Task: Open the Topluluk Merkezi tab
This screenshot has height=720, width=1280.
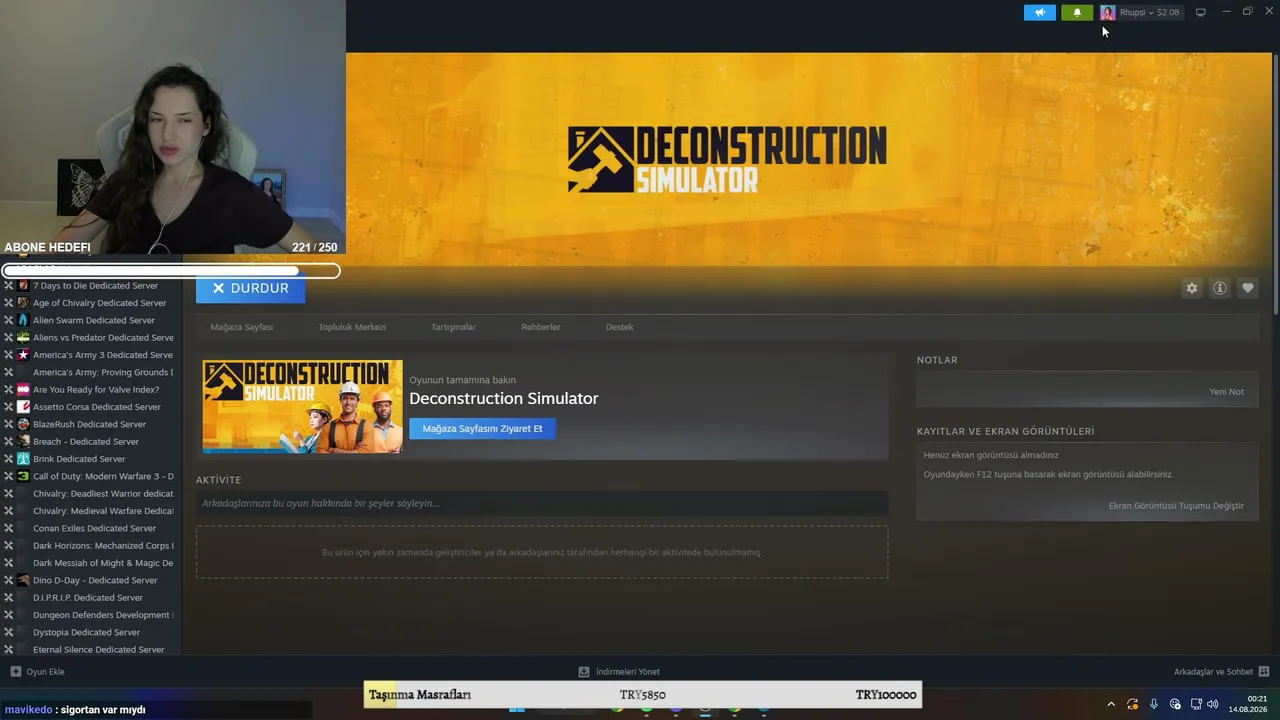Action: 352,327
